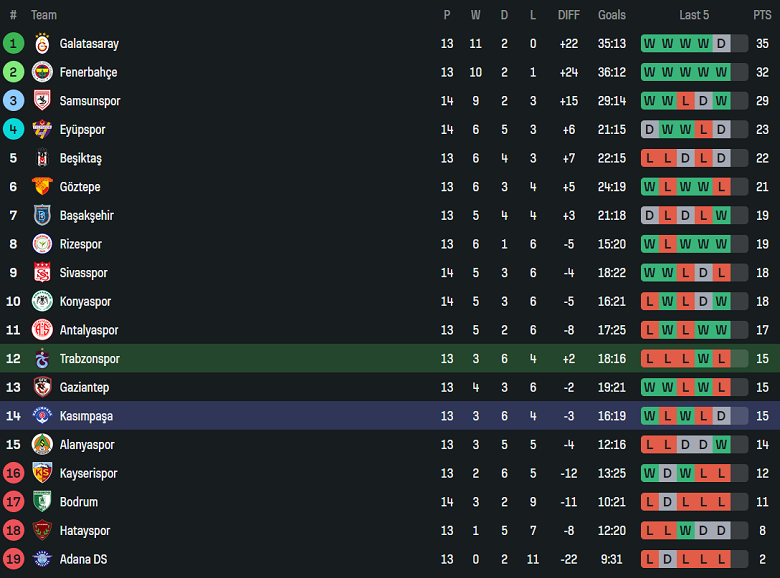This screenshot has height=578, width=780.
Task: Sort table by PTS column header
Action: point(762,15)
